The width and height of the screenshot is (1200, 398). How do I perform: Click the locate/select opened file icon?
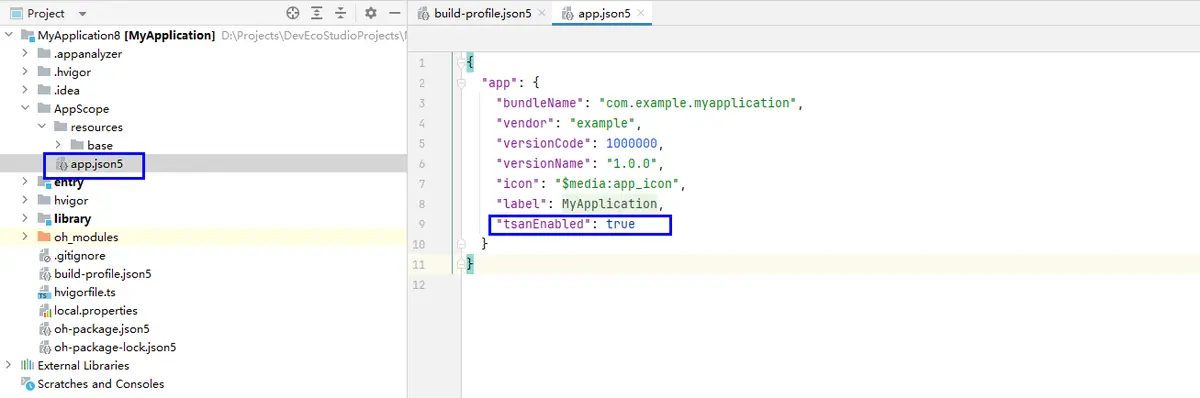tap(293, 13)
